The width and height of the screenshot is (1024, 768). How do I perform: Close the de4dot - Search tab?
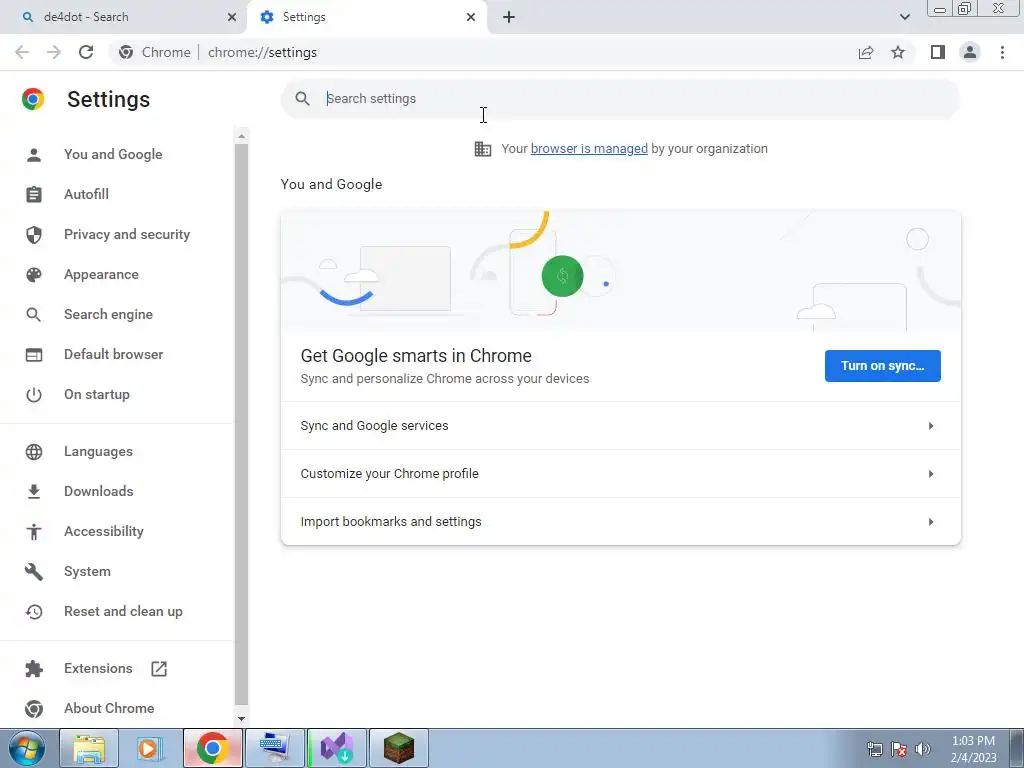(x=232, y=17)
